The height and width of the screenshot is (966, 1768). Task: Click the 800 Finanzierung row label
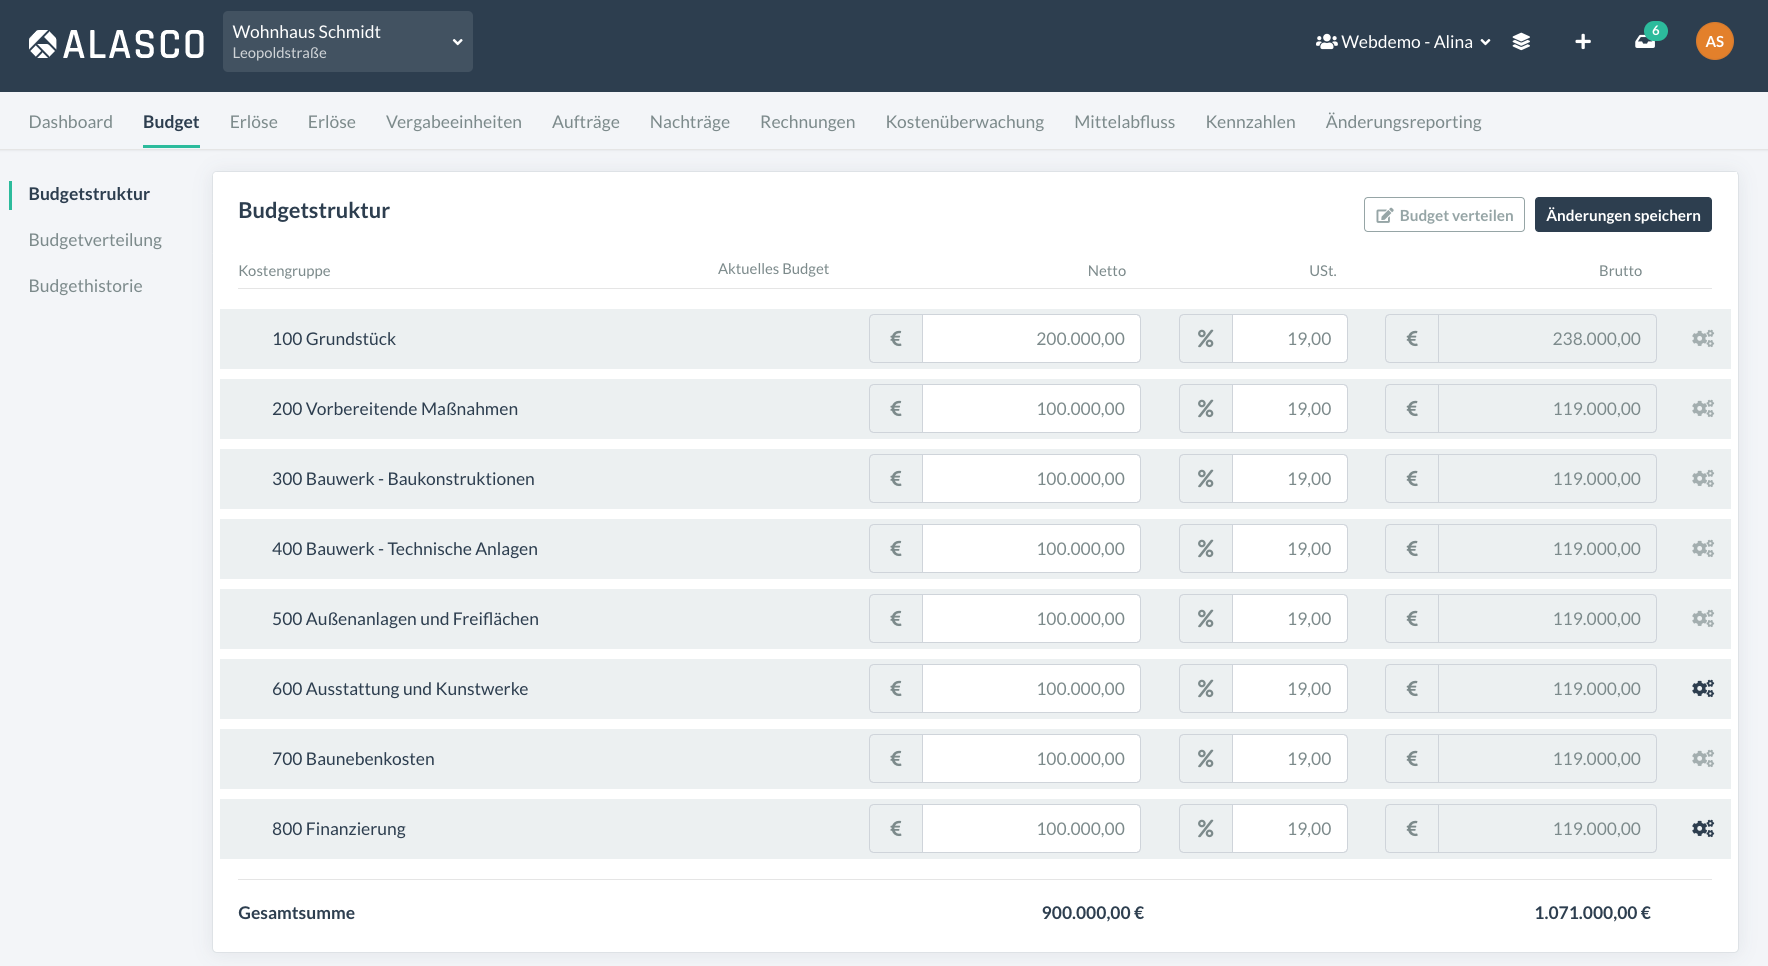click(x=339, y=829)
